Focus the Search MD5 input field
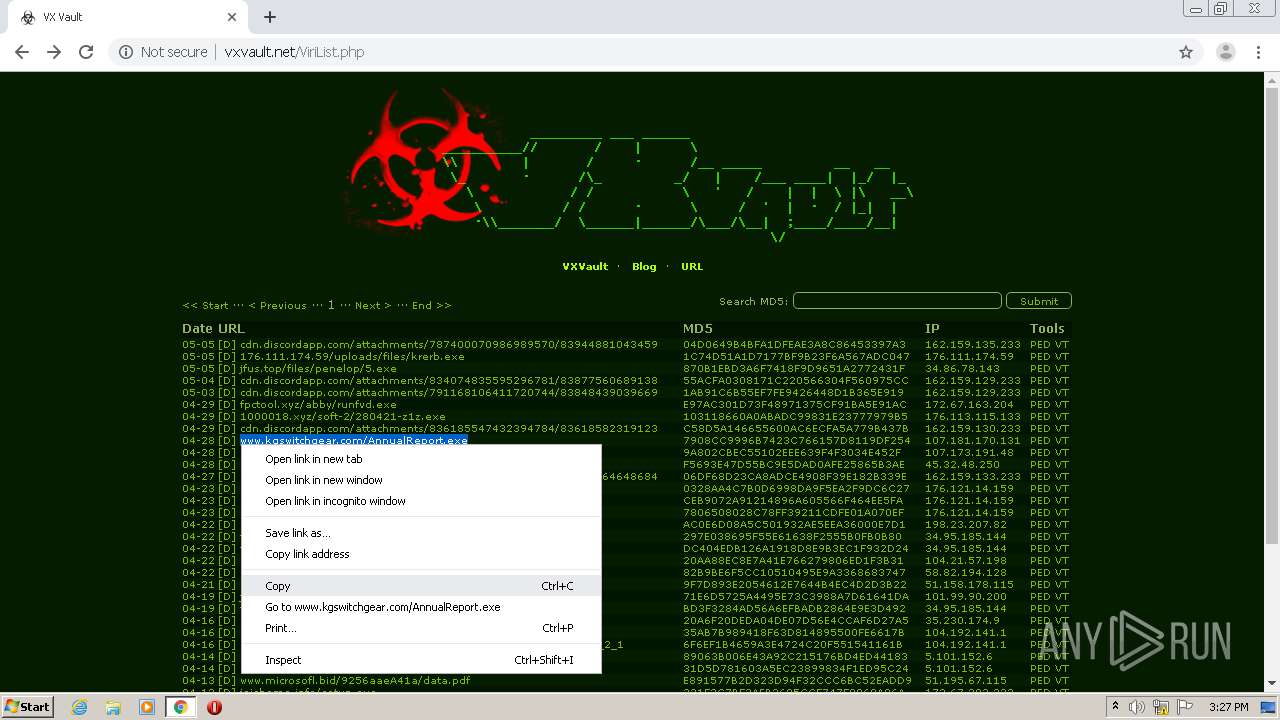 (897, 300)
